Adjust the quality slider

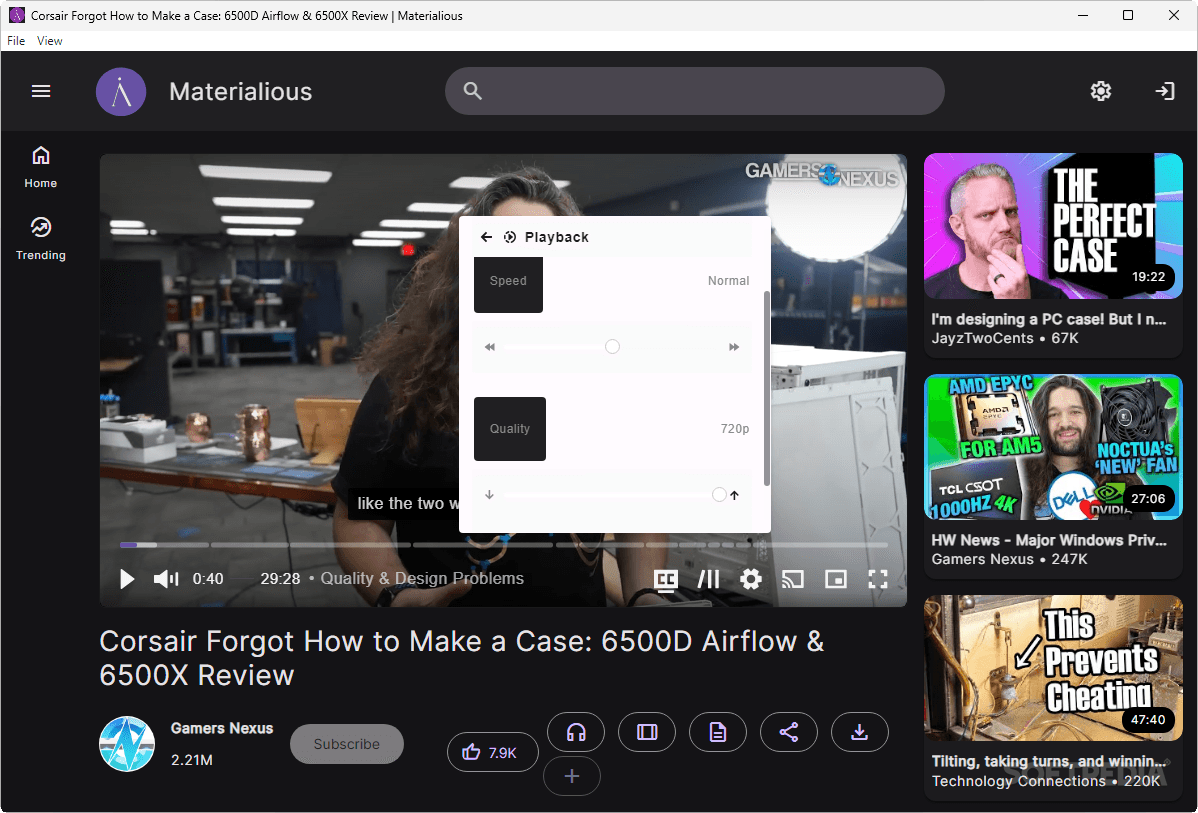coord(612,495)
